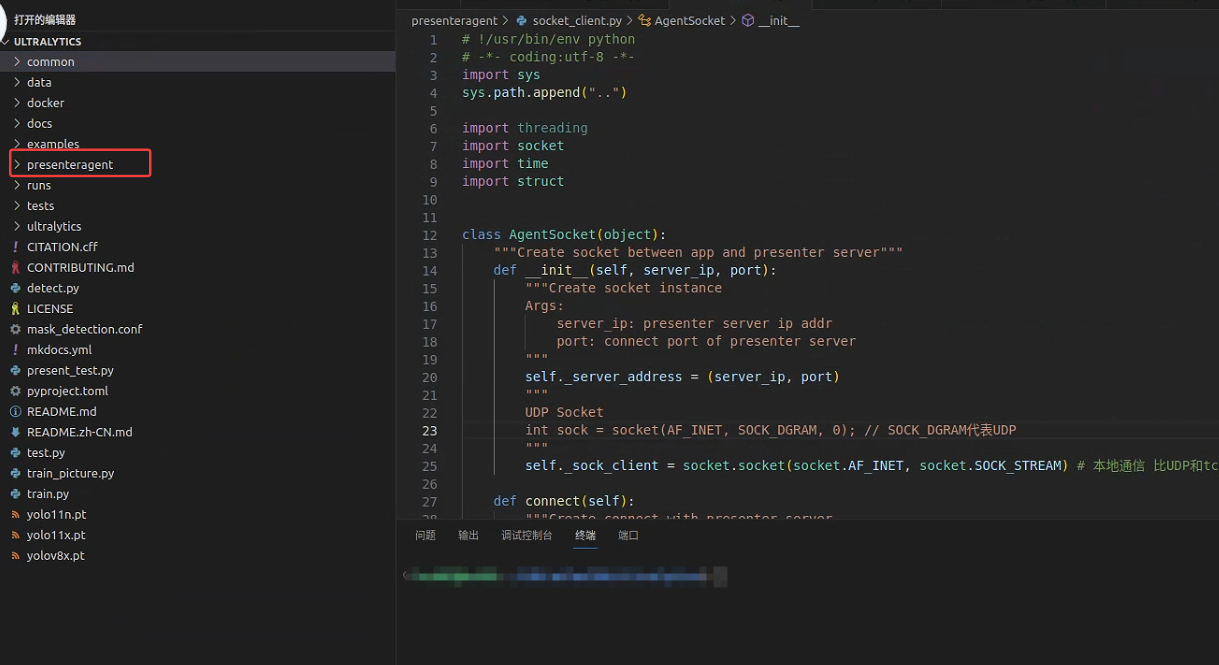Image resolution: width=1219 pixels, height=665 pixels.
Task: Expand the tests folder chevron
Action: [16, 206]
